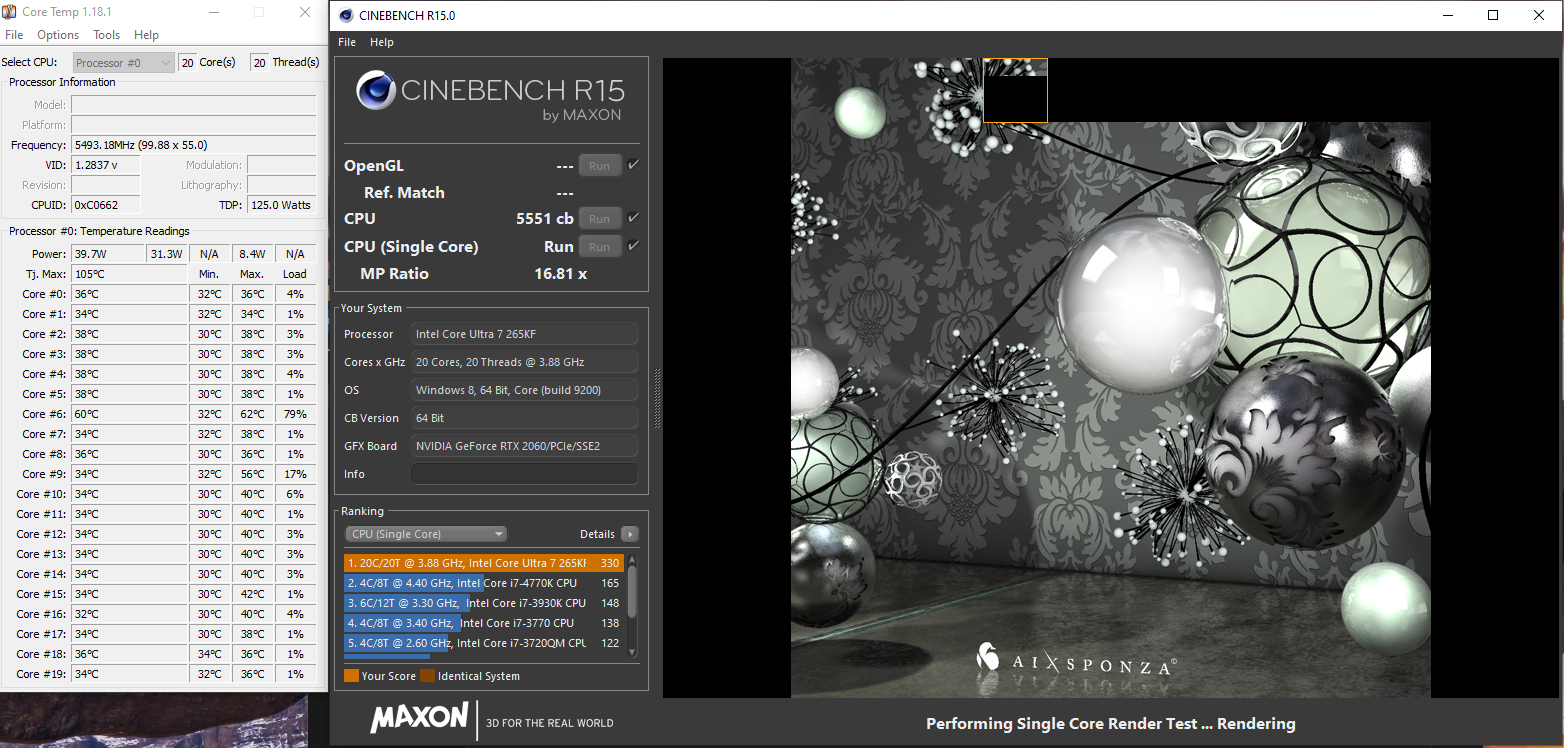Click the CB Version value 64 Bit

point(525,418)
